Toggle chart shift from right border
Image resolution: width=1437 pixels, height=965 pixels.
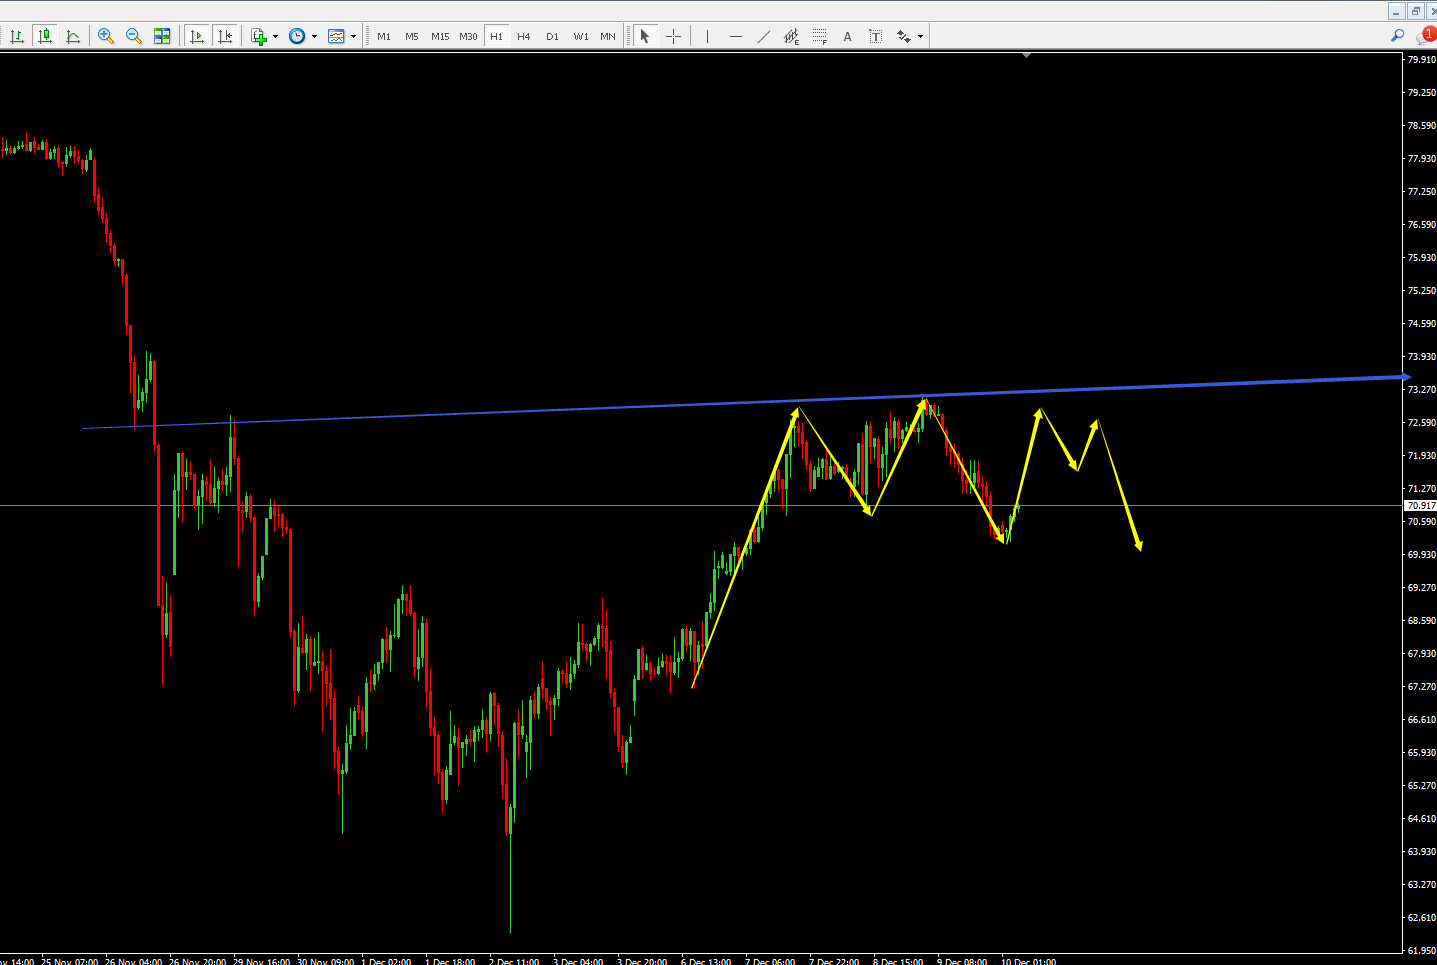(225, 36)
